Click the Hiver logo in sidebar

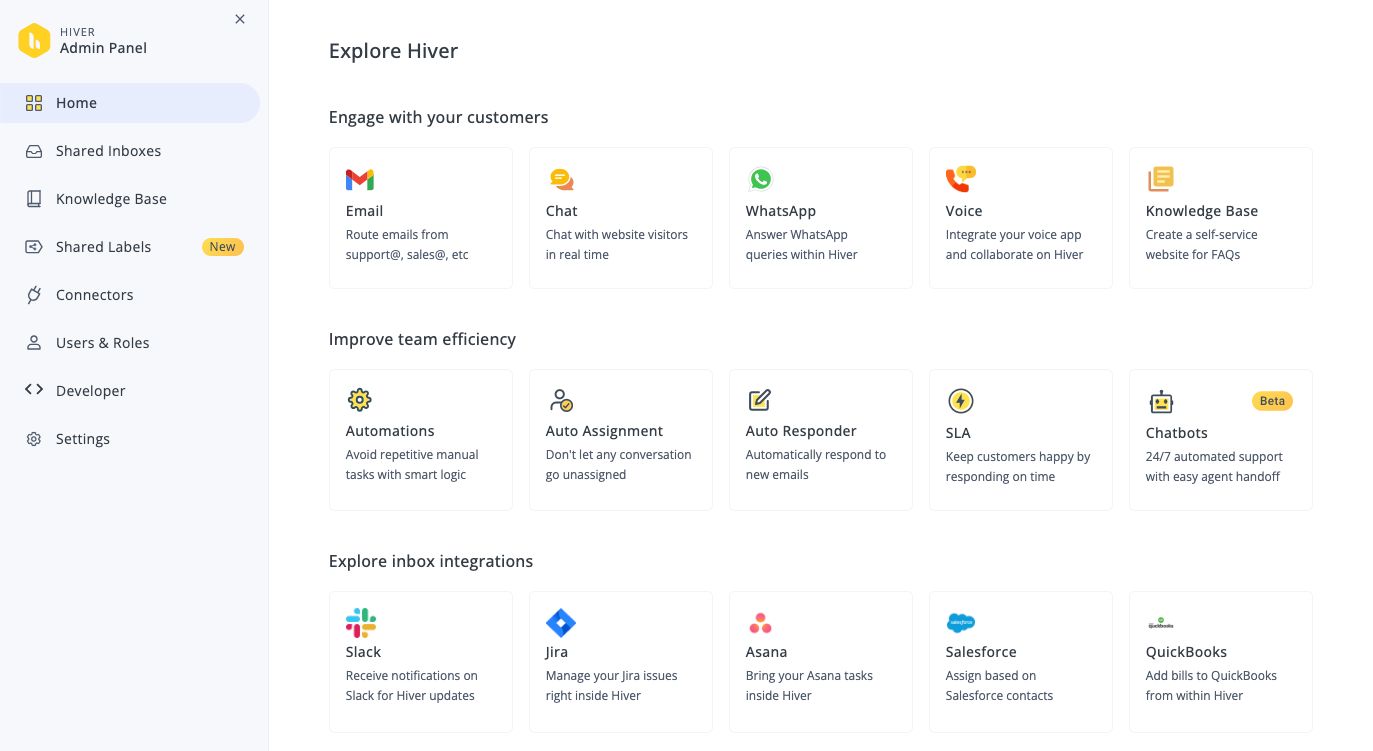tap(34, 40)
